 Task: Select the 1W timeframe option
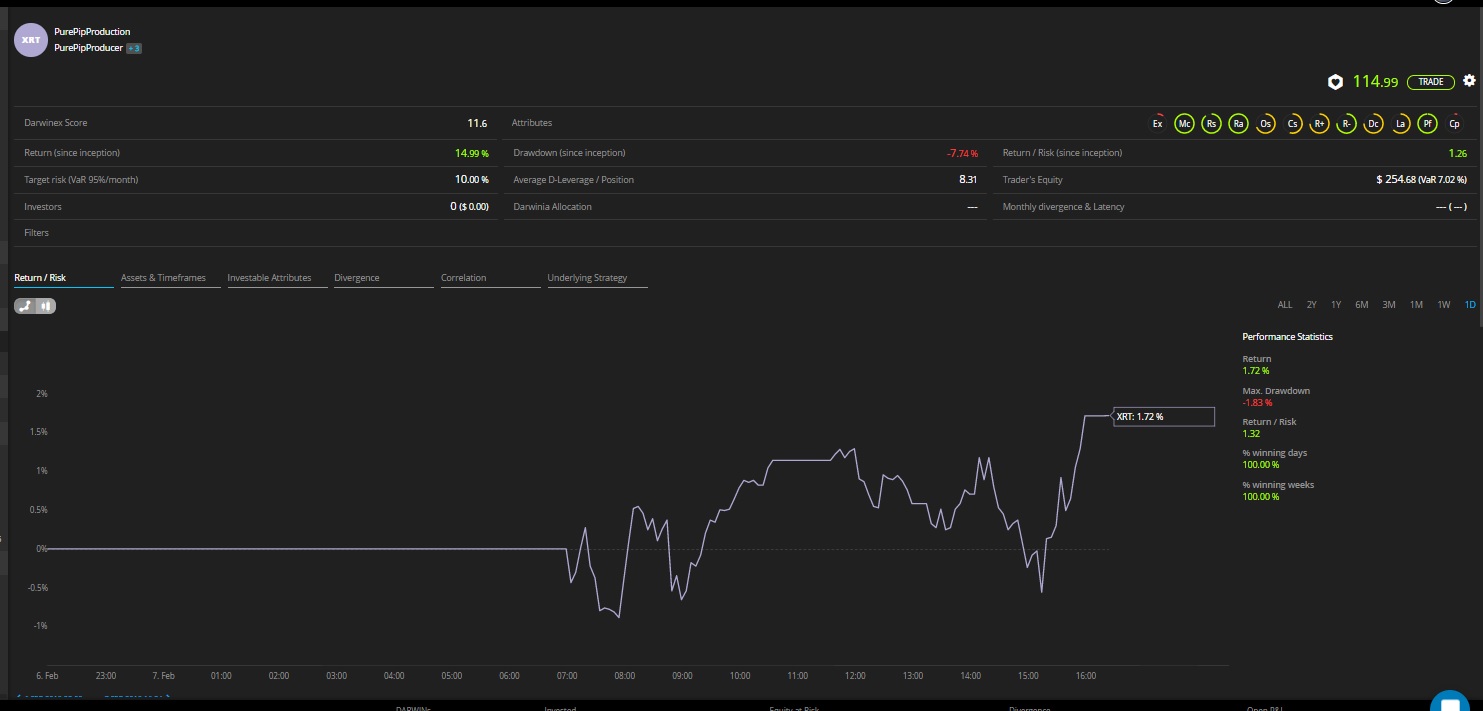pos(1443,305)
